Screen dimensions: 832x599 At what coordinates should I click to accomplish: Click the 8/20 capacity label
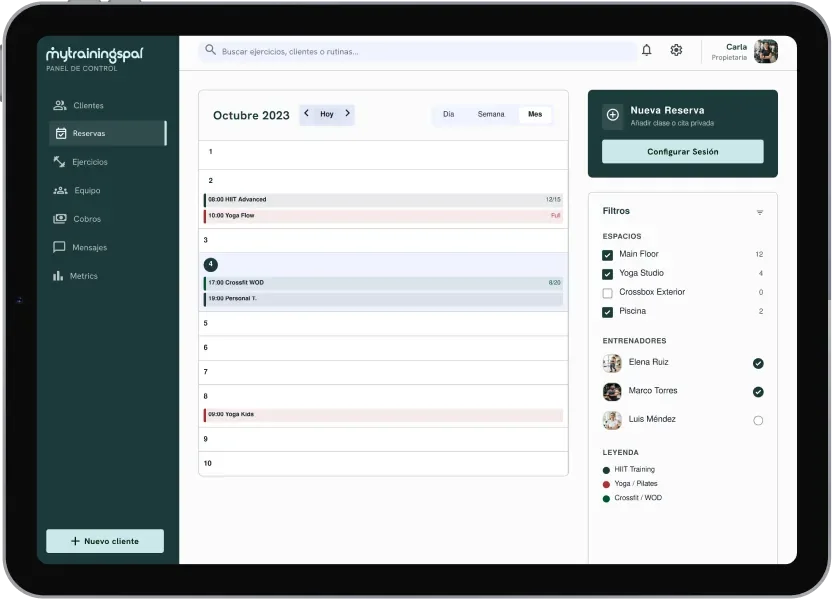(554, 283)
